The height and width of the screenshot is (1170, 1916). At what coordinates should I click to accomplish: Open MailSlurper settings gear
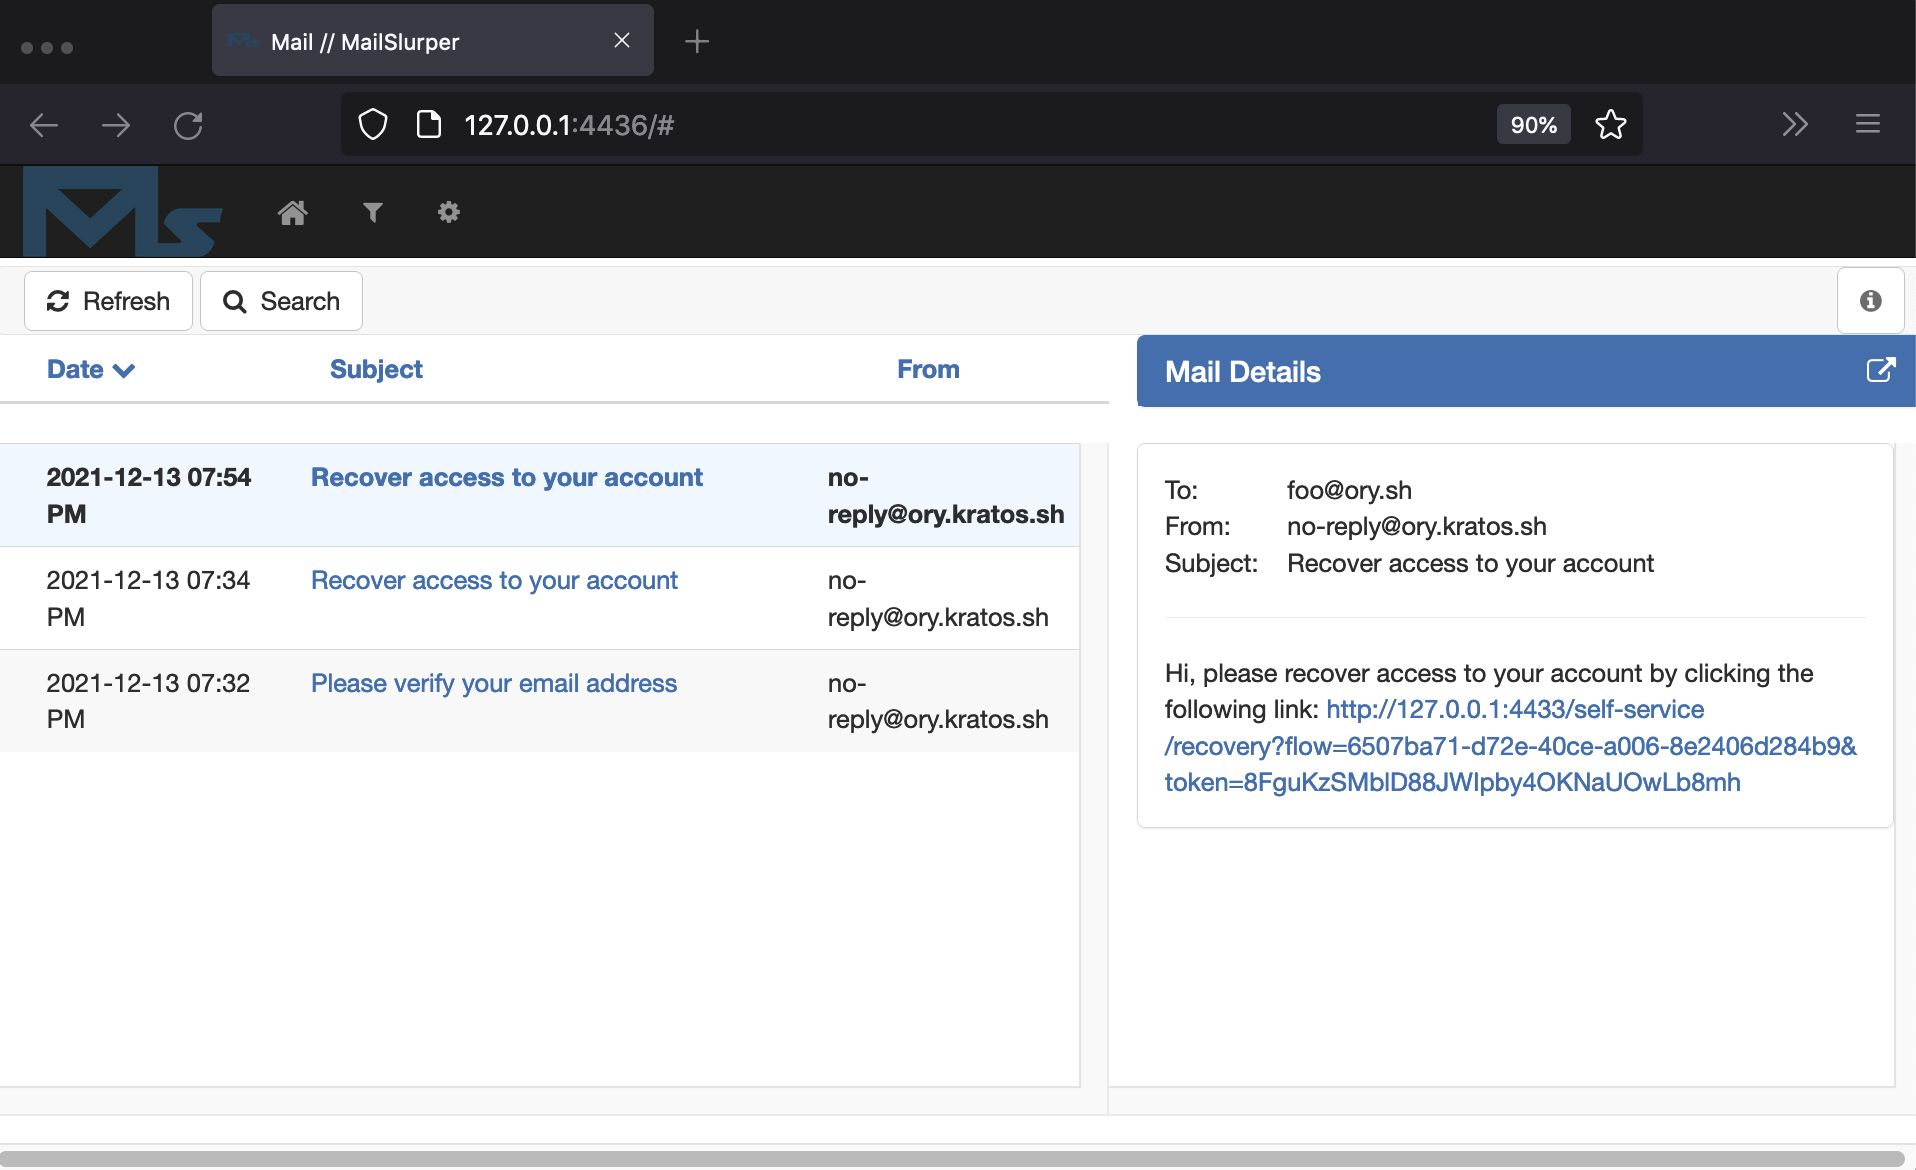448,211
